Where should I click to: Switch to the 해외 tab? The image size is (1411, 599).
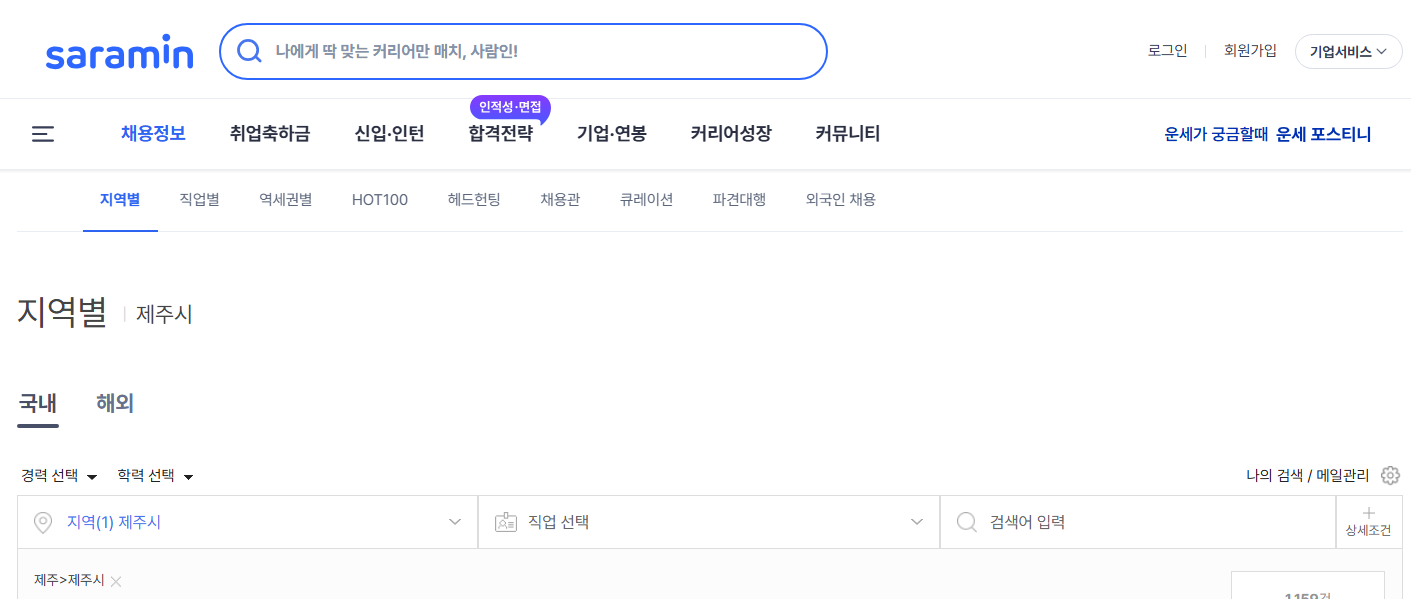pyautogui.click(x=114, y=403)
